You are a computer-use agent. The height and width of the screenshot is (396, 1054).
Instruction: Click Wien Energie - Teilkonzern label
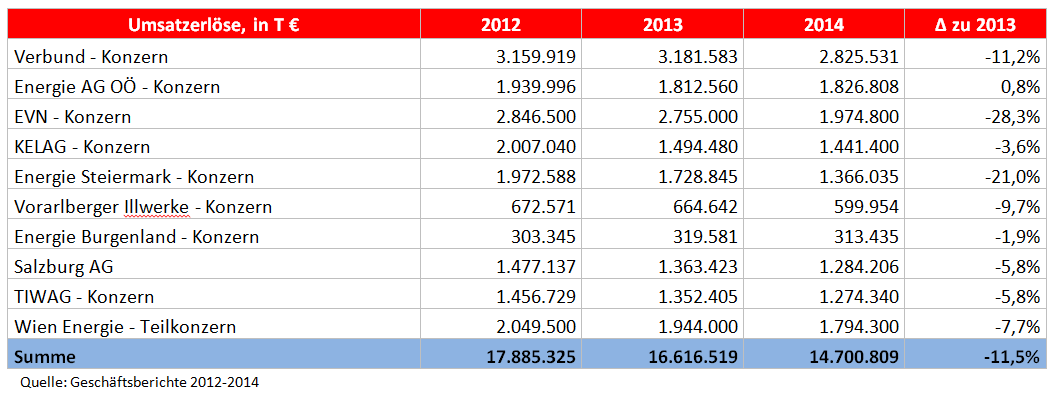(125, 327)
